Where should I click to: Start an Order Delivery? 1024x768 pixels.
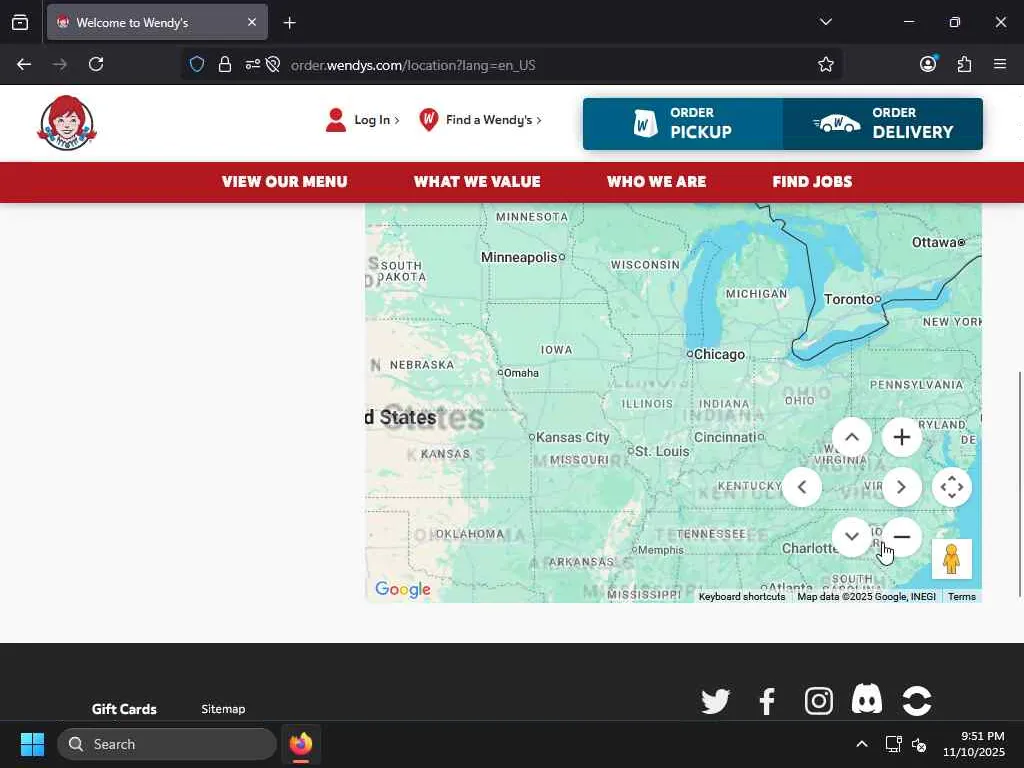point(882,124)
